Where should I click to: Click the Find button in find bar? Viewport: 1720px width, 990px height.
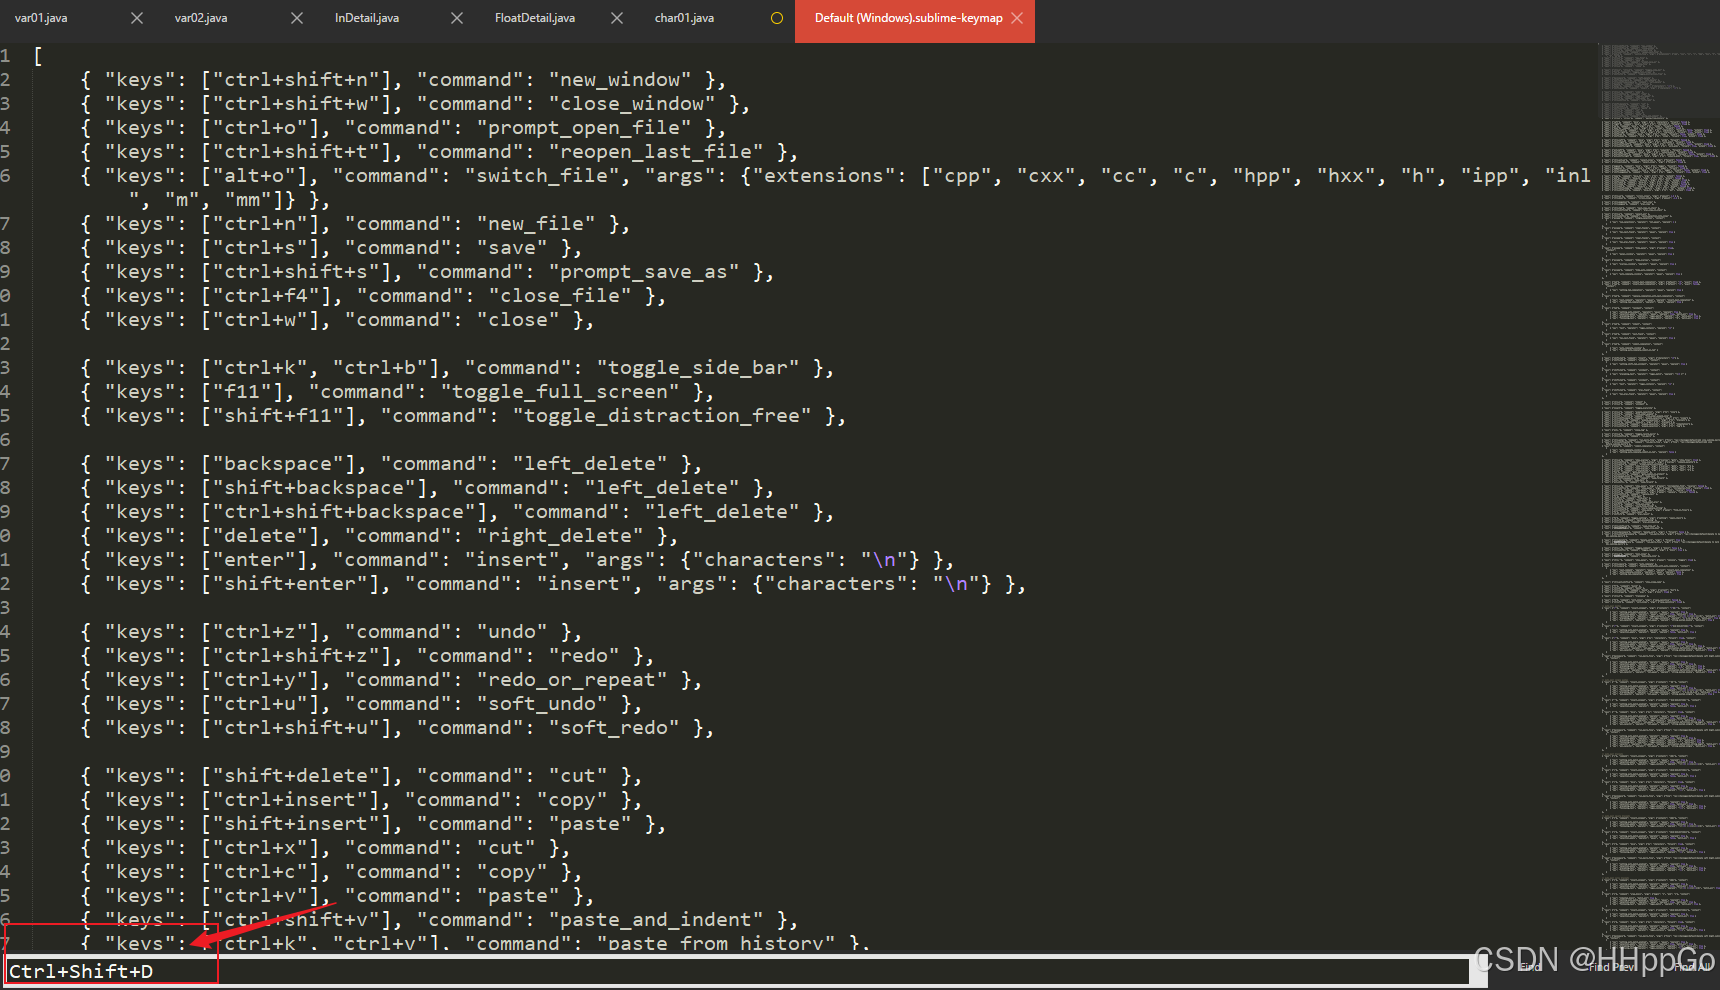tap(1530, 967)
